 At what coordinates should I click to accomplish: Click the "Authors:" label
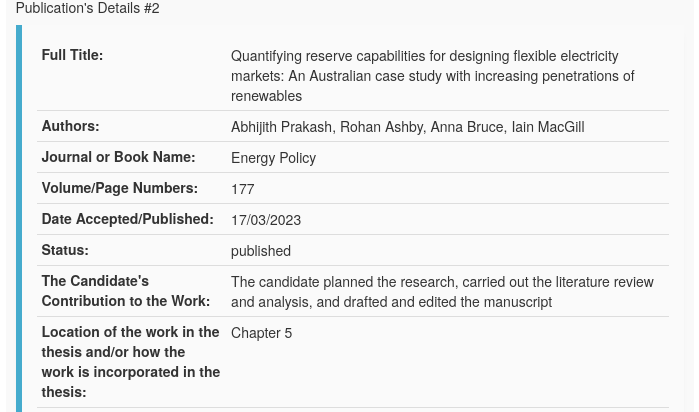70,127
